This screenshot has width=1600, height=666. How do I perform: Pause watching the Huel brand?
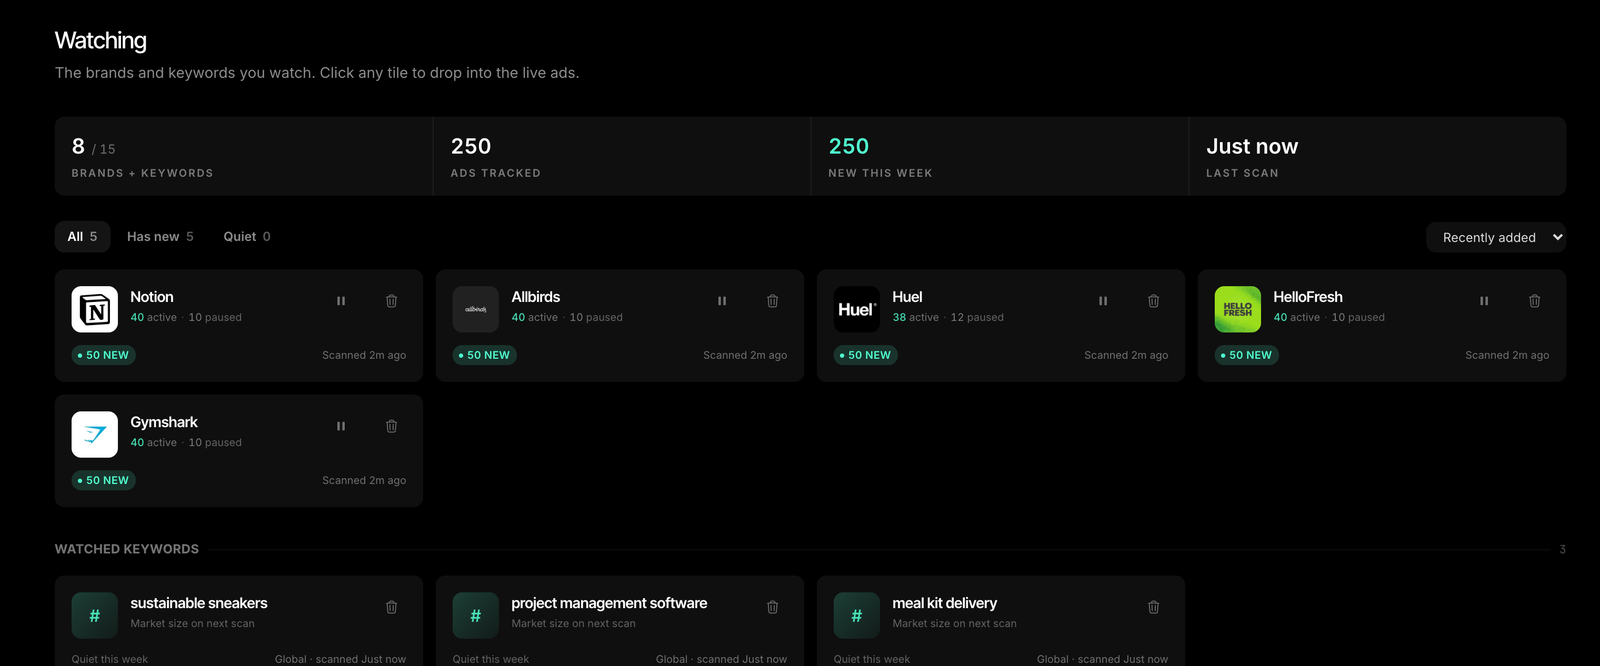(1103, 301)
